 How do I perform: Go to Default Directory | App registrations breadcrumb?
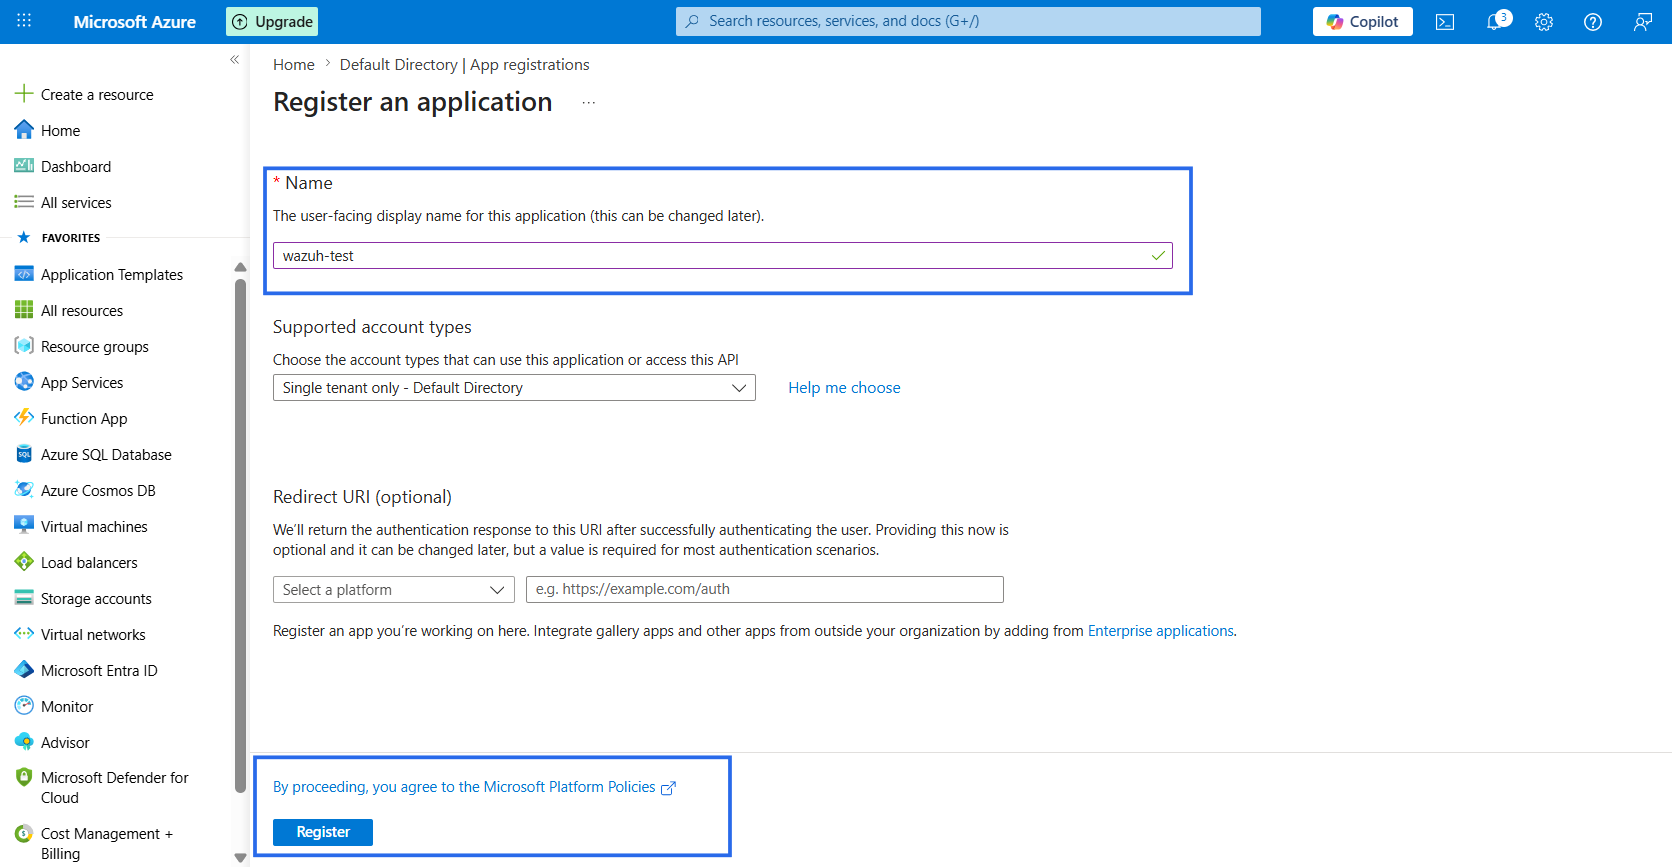(x=464, y=65)
